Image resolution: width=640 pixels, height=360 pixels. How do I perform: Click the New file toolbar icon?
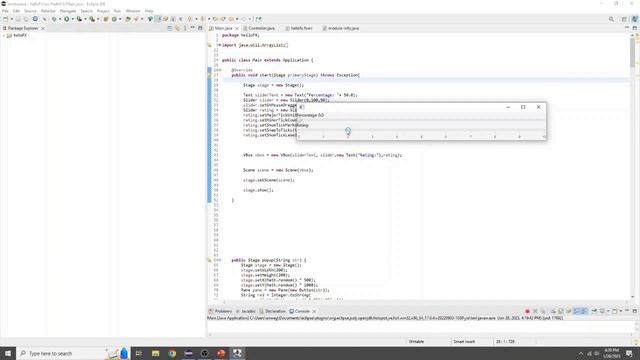pyautogui.click(x=6, y=19)
